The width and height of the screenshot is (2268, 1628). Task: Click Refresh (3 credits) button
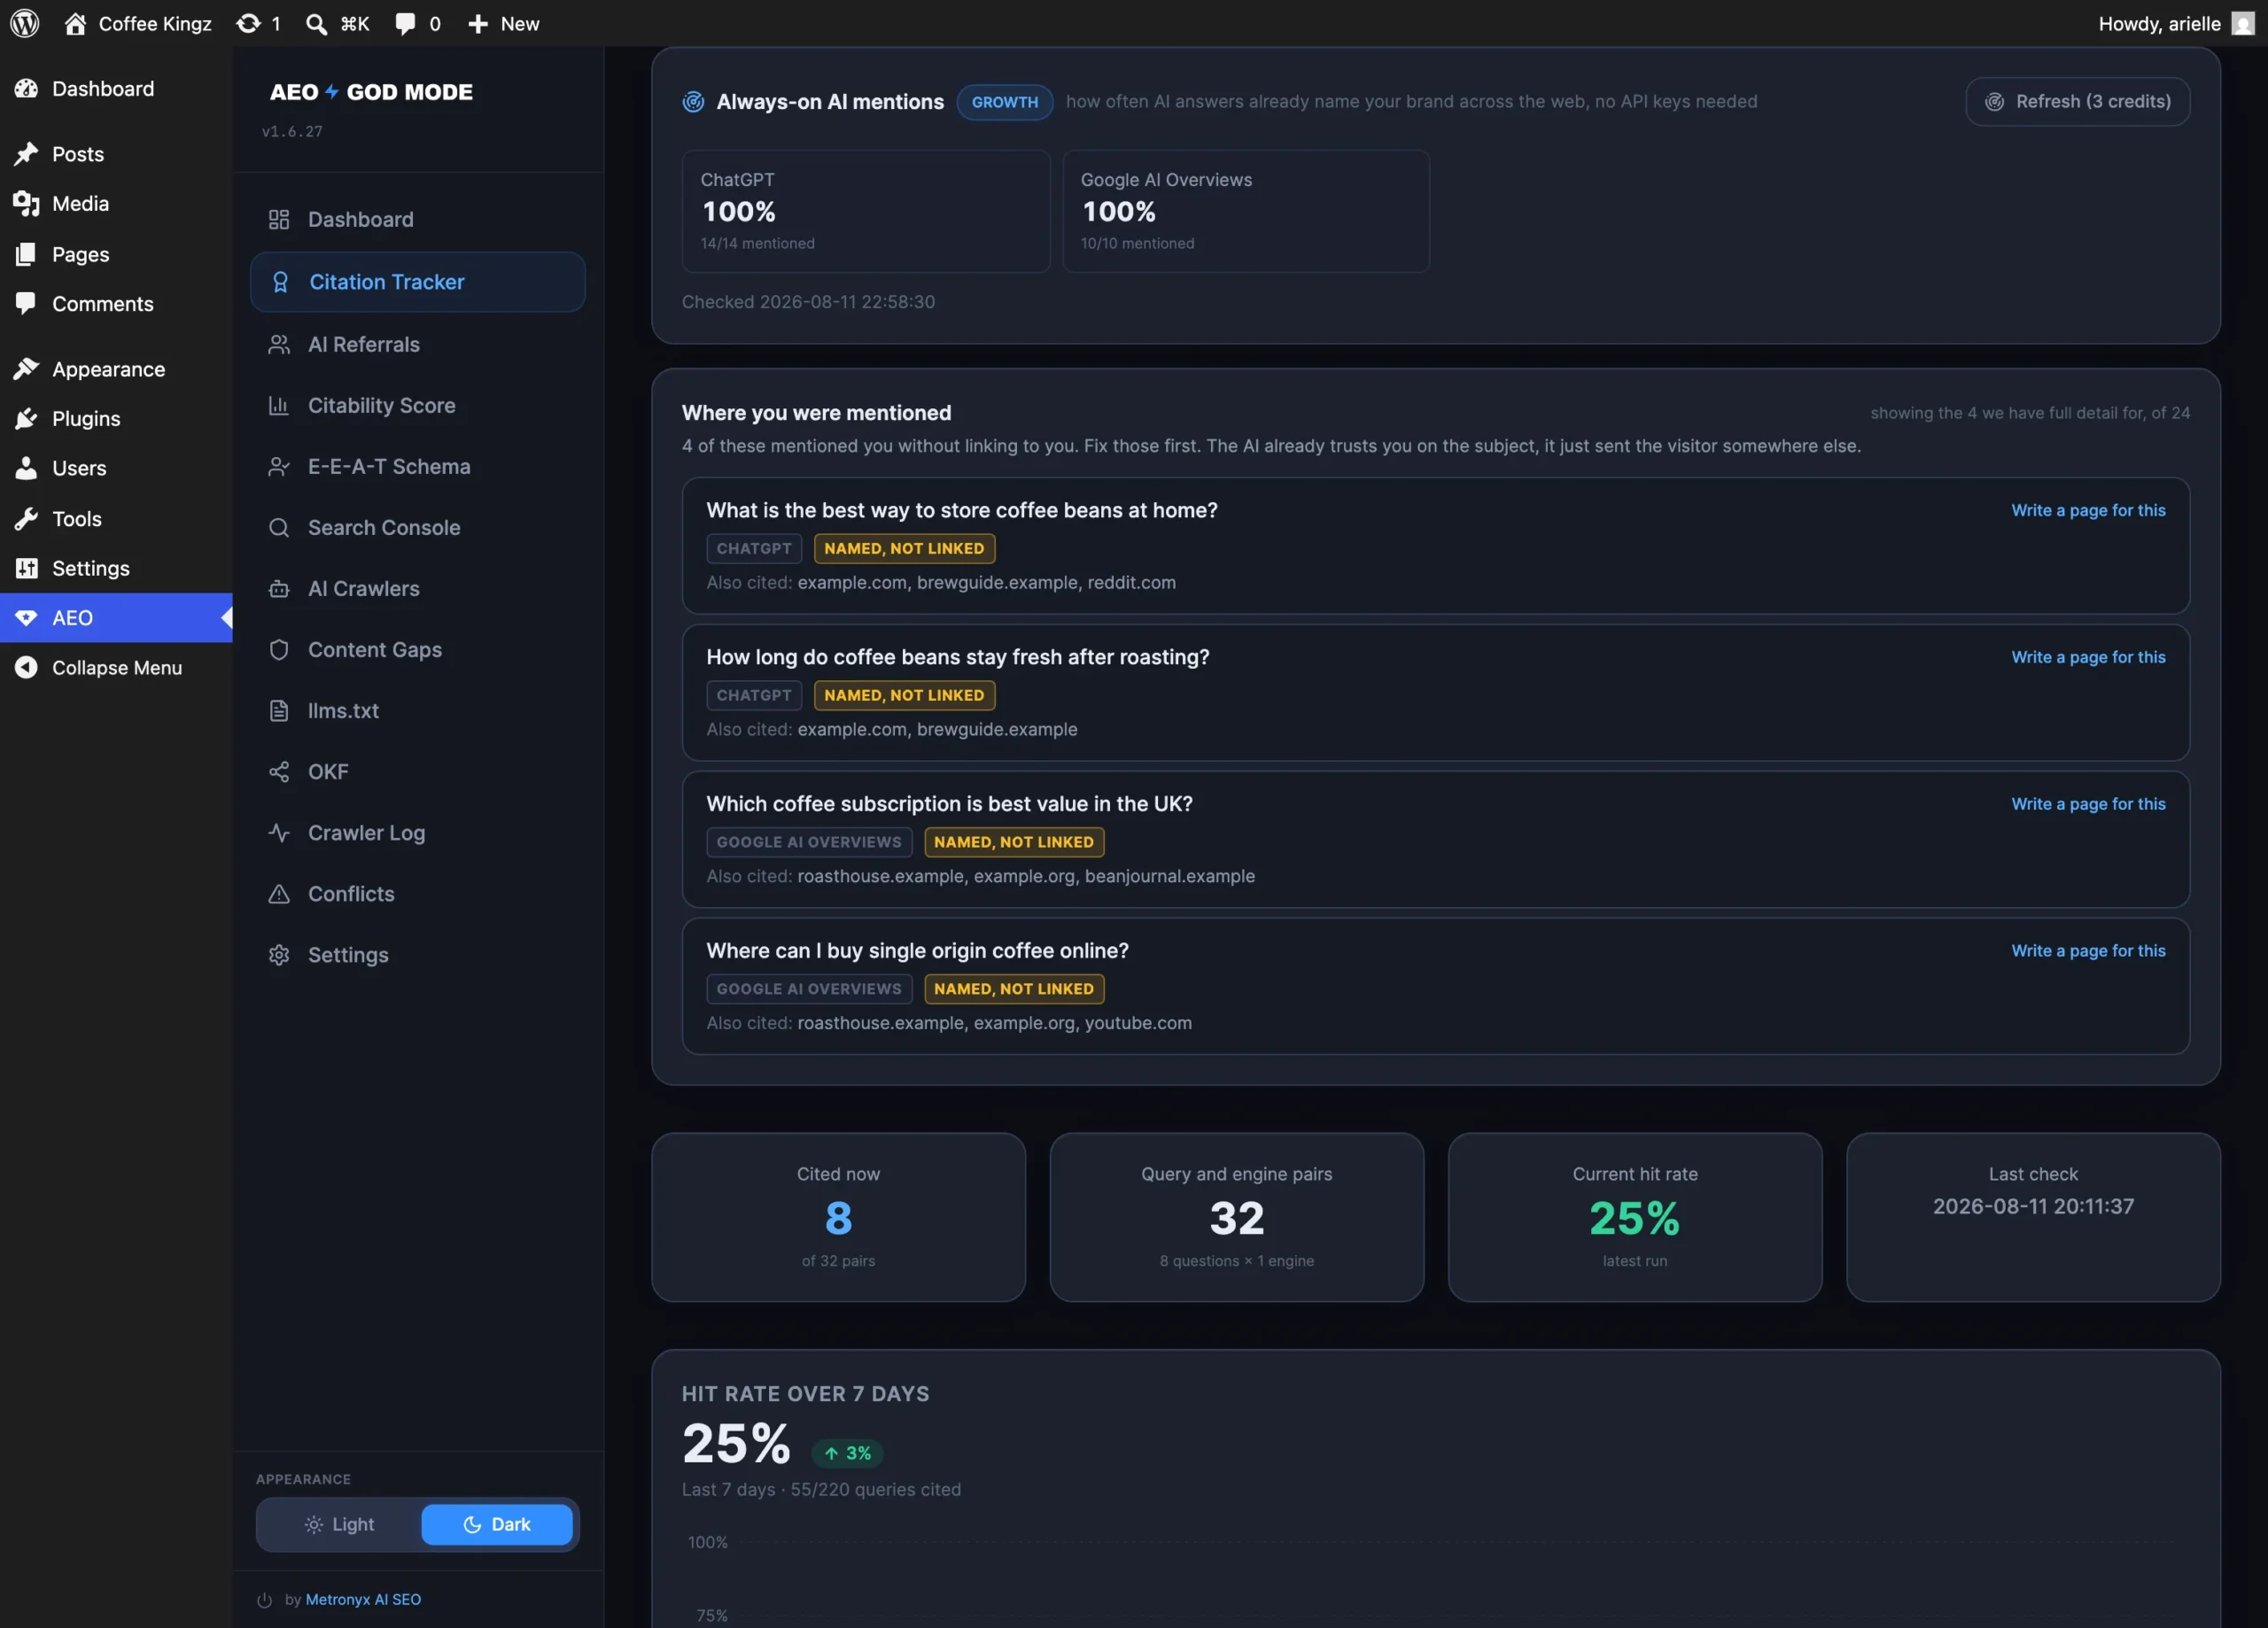[2078, 101]
